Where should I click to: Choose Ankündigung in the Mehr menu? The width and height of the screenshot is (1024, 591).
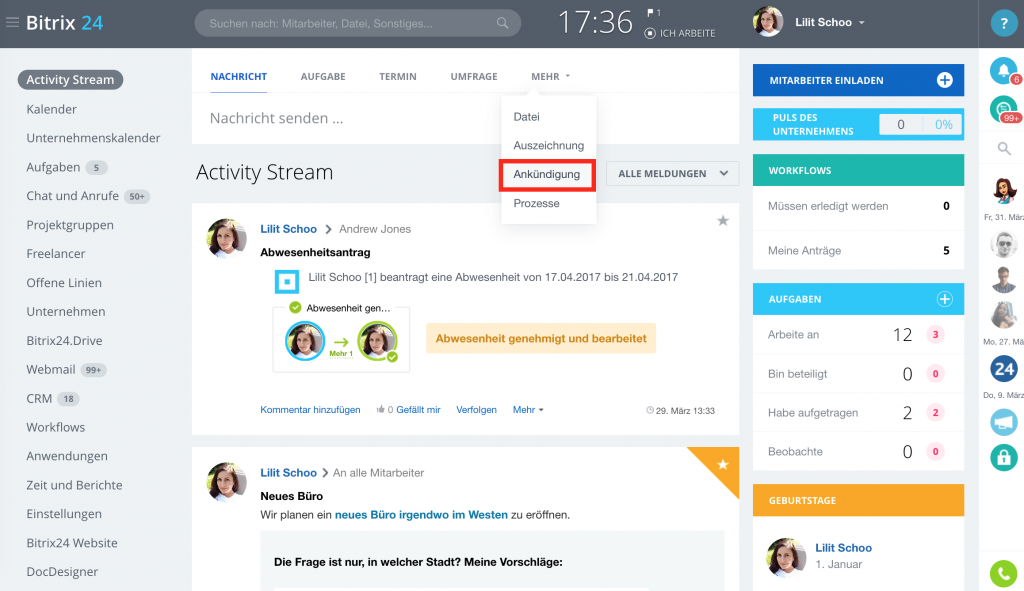click(548, 174)
